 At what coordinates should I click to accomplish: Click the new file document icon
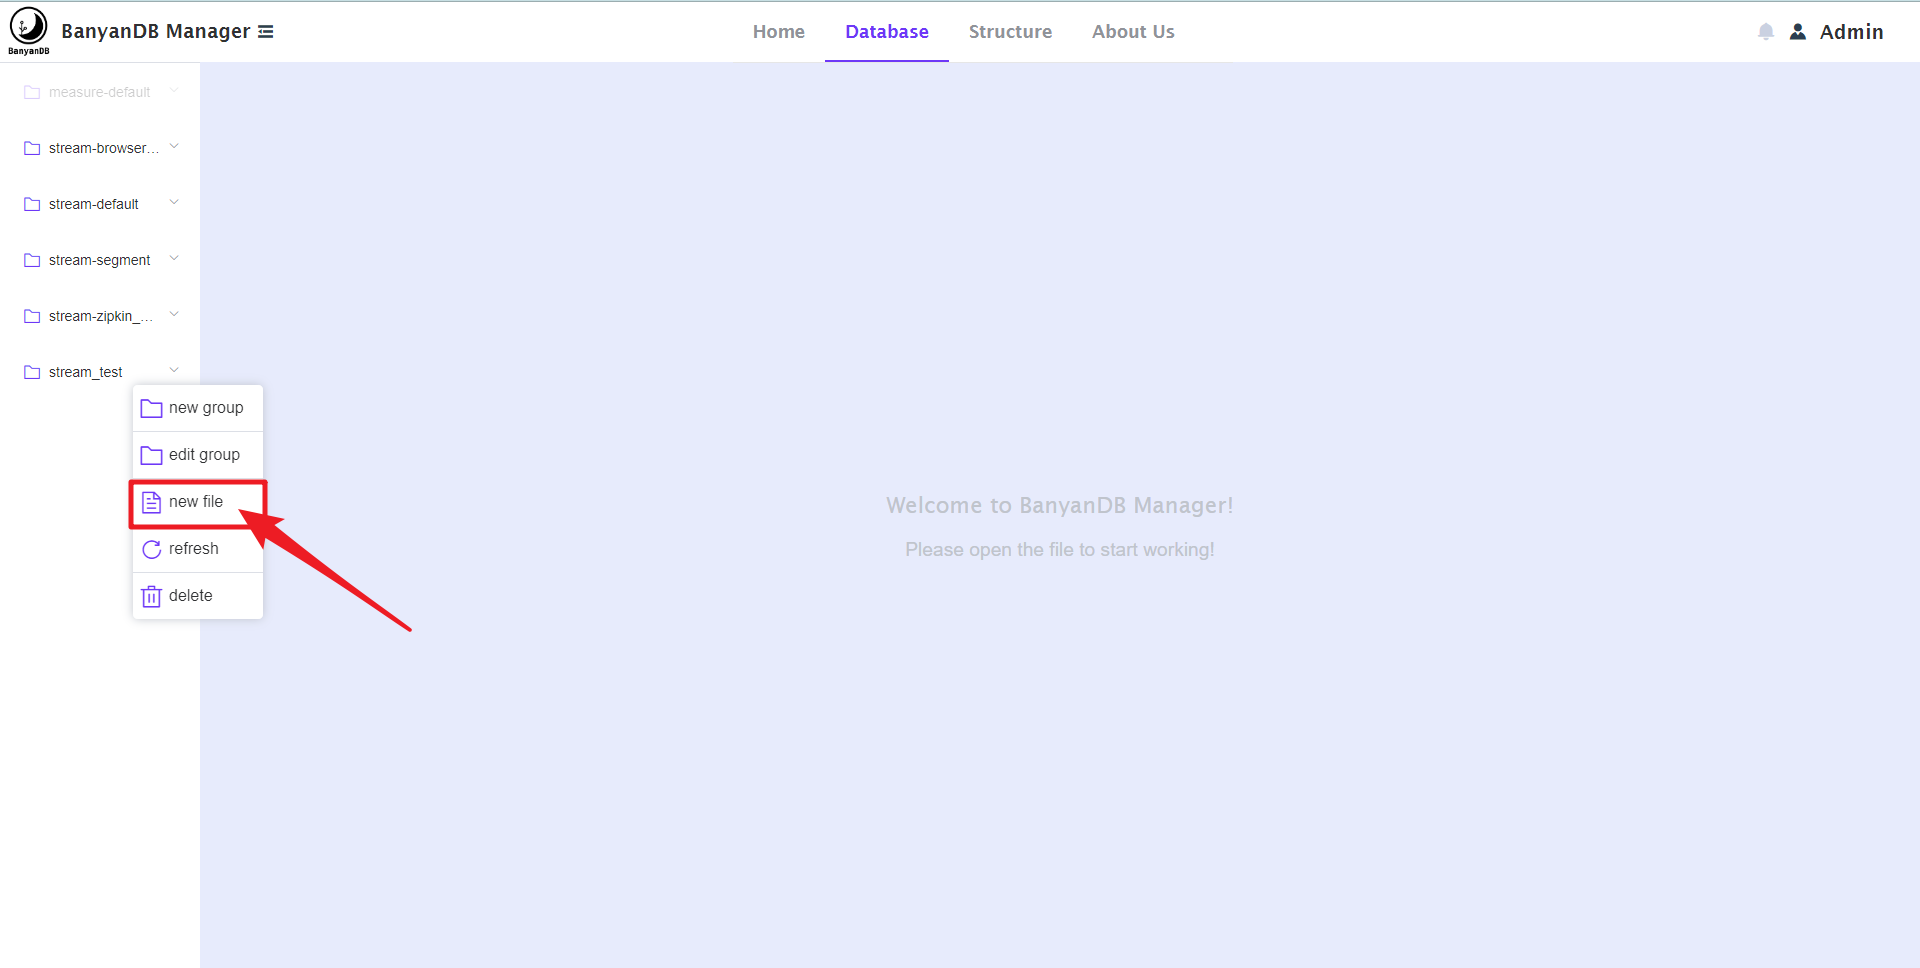click(x=152, y=502)
